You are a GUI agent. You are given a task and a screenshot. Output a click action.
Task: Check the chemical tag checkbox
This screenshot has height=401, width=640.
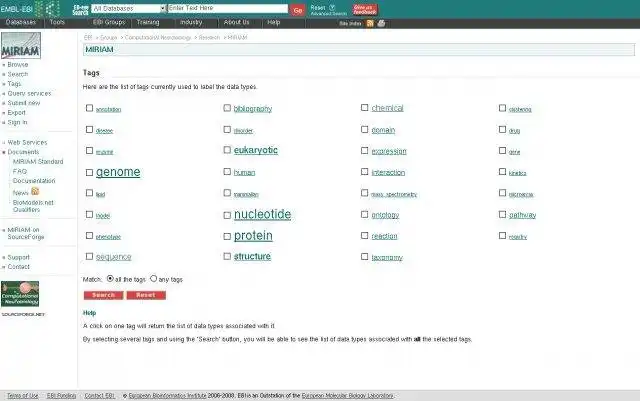click(x=364, y=108)
